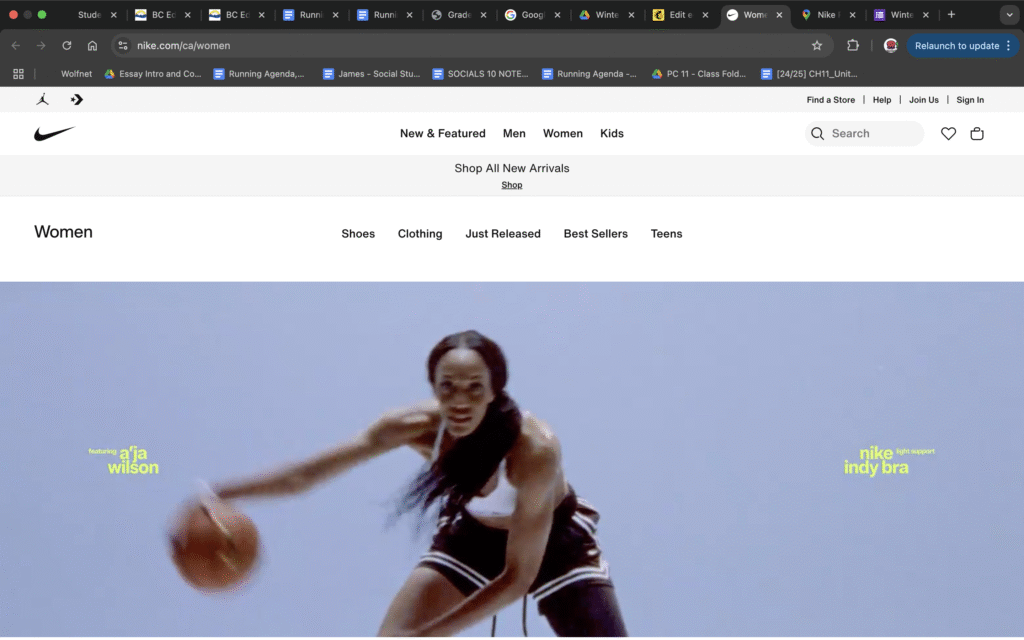Screen dimensions: 1024x640
Task: Open Chrome extensions puzzle icon
Action: tap(852, 45)
